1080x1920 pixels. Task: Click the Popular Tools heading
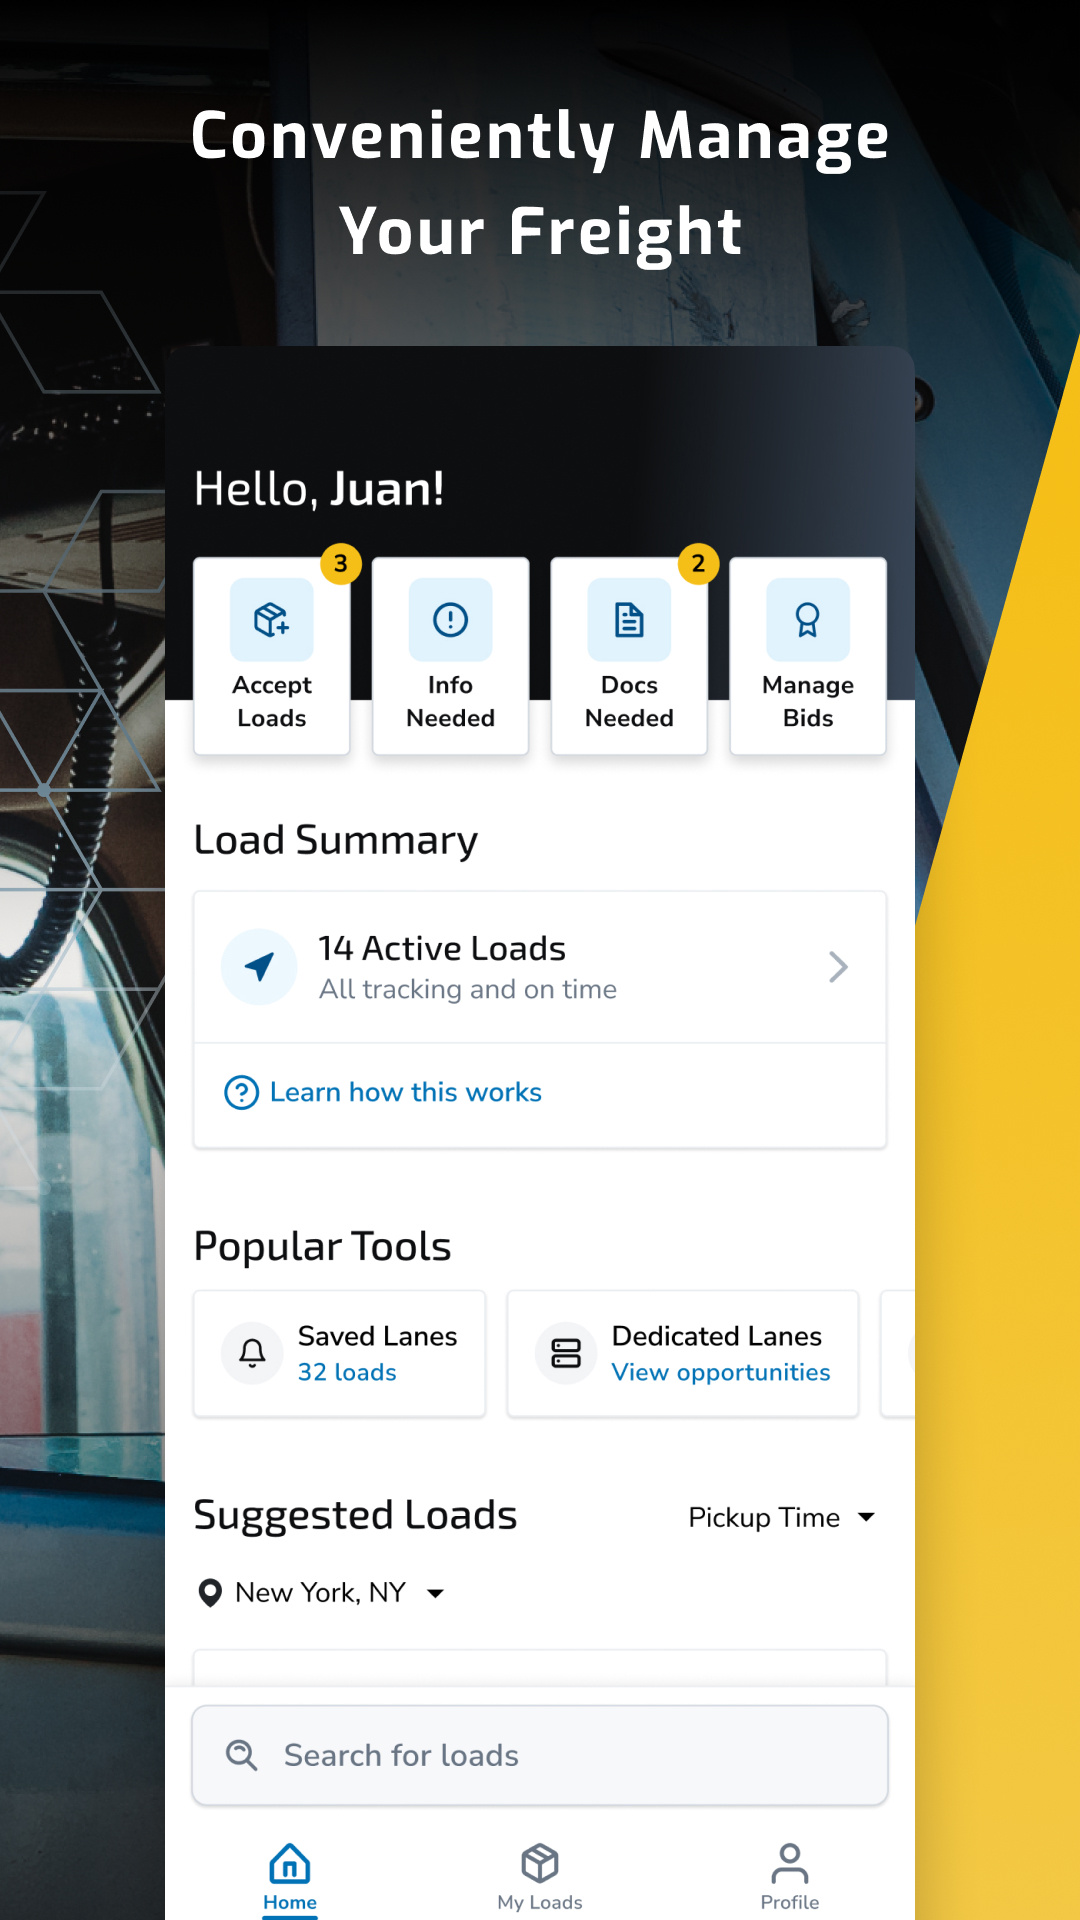coord(322,1246)
